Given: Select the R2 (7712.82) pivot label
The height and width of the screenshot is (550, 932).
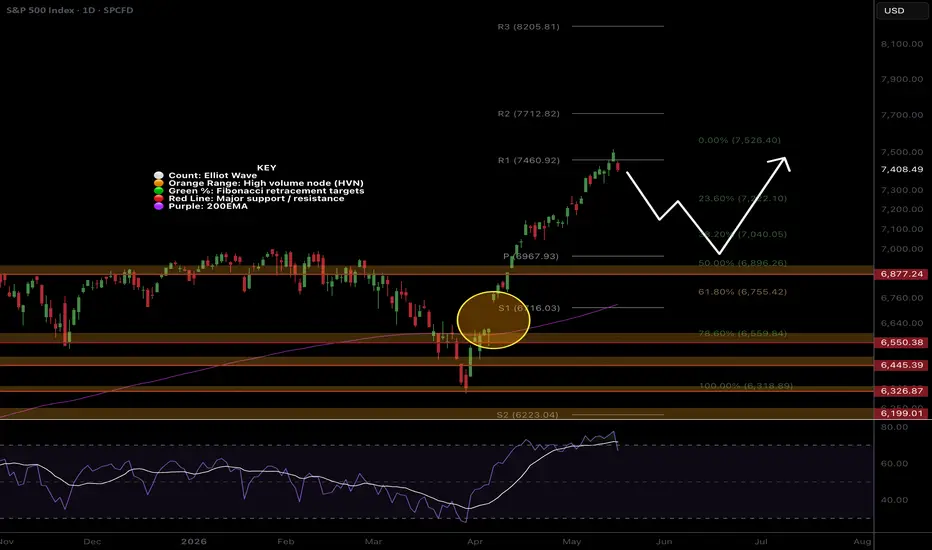Looking at the screenshot, I should tap(528, 114).
